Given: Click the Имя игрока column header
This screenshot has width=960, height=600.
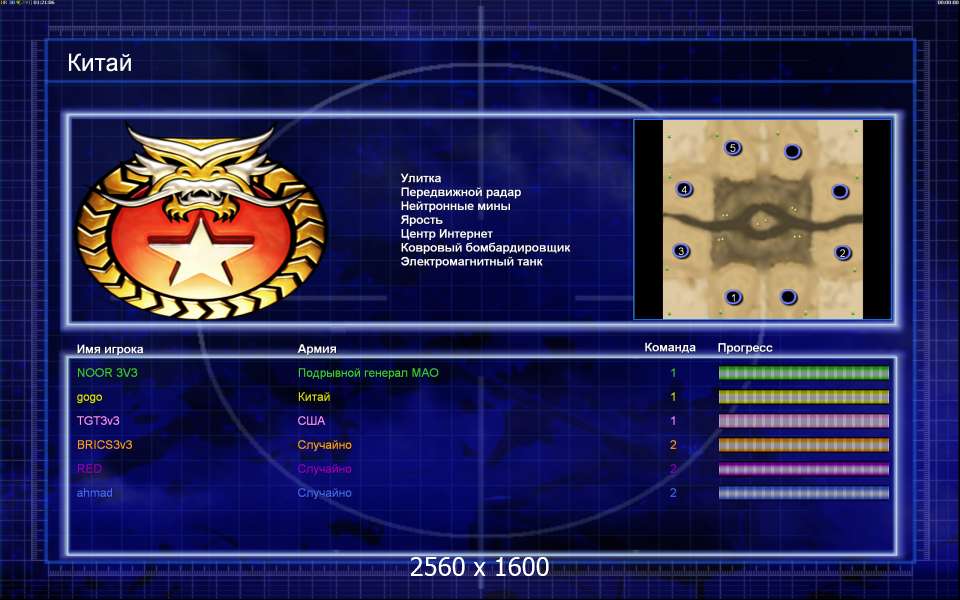Looking at the screenshot, I should (x=110, y=349).
